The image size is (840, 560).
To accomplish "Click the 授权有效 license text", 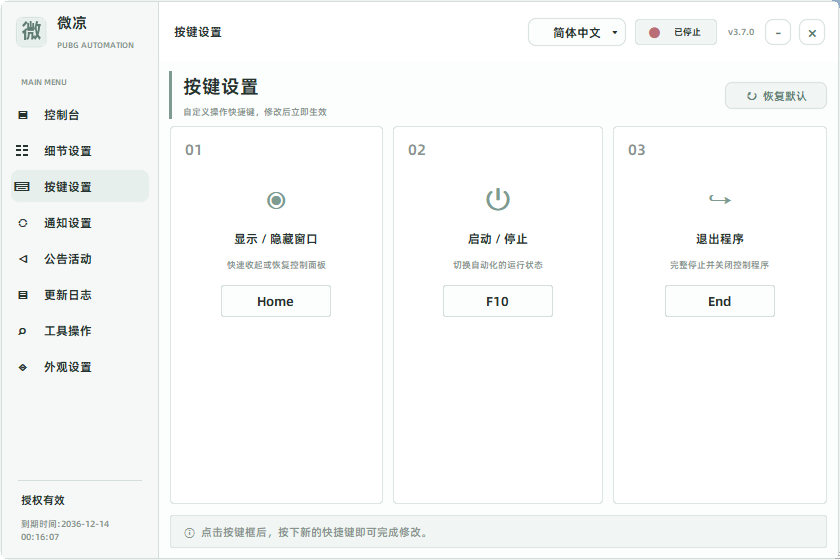I will click(x=43, y=500).
